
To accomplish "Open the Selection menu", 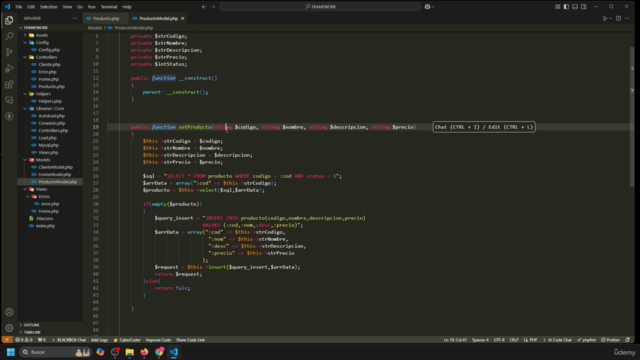I will click(x=49, y=7).
